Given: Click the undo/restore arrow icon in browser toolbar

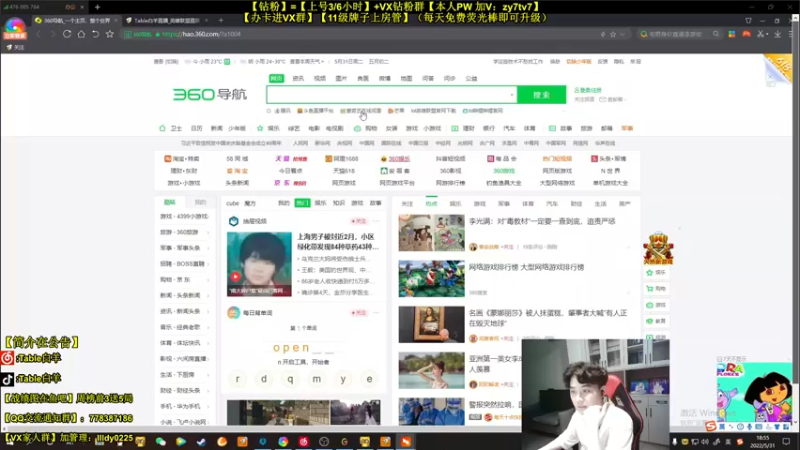Looking at the screenshot, I should coord(95,34).
